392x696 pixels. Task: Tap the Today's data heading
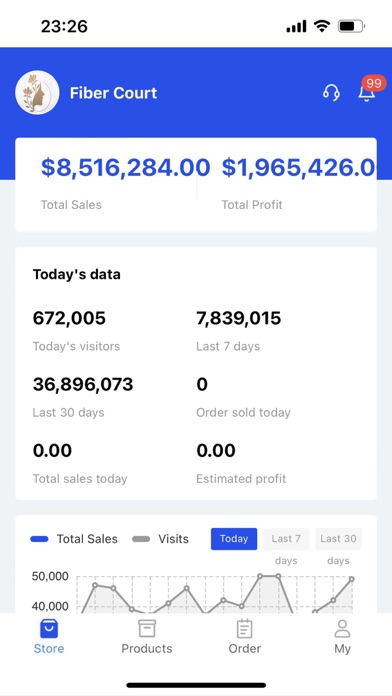(x=76, y=274)
